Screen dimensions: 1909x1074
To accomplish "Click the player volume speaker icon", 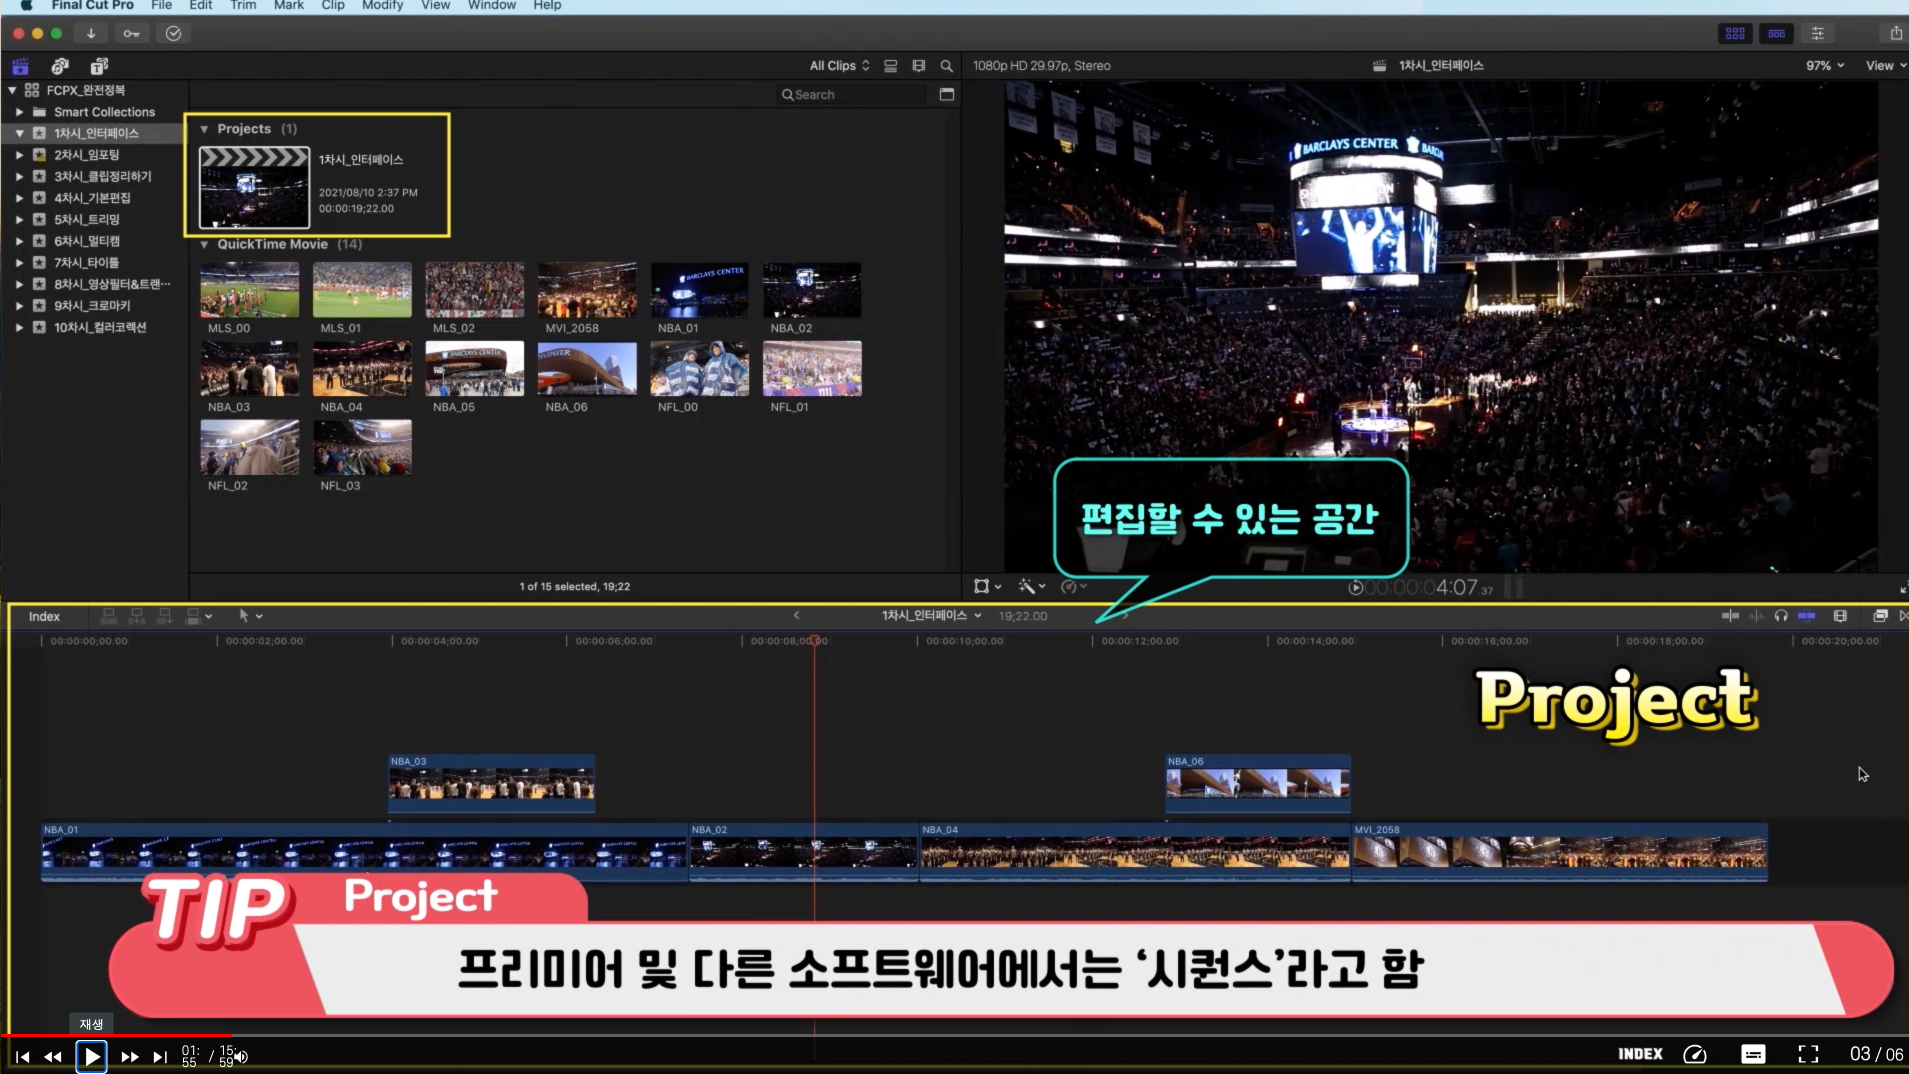I will 242,1056.
